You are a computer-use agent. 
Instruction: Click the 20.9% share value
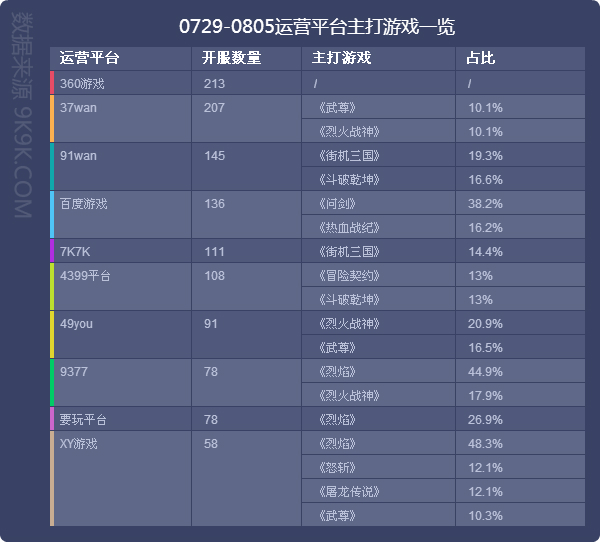tap(485, 324)
